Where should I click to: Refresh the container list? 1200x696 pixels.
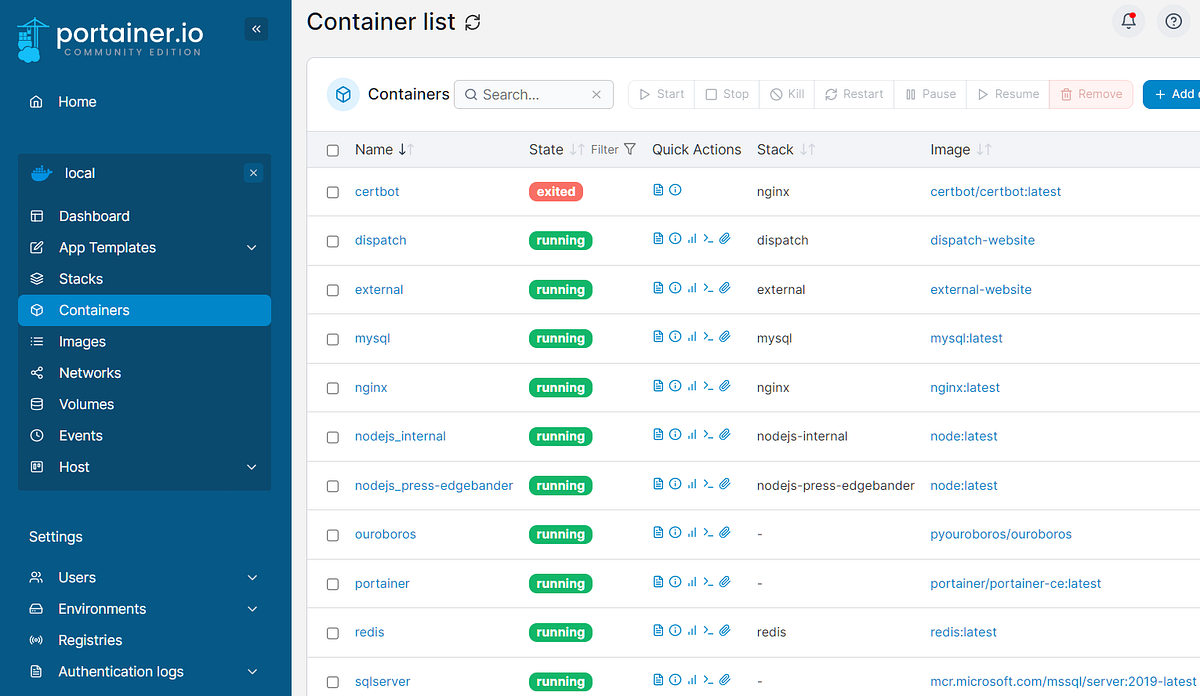[x=470, y=21]
